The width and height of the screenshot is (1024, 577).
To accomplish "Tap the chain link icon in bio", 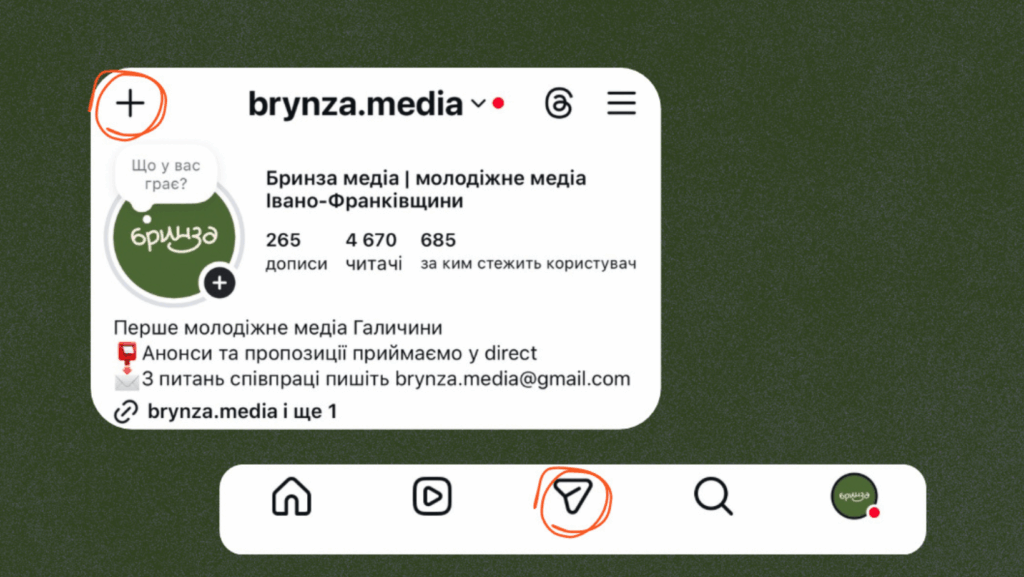I will pyautogui.click(x=126, y=412).
